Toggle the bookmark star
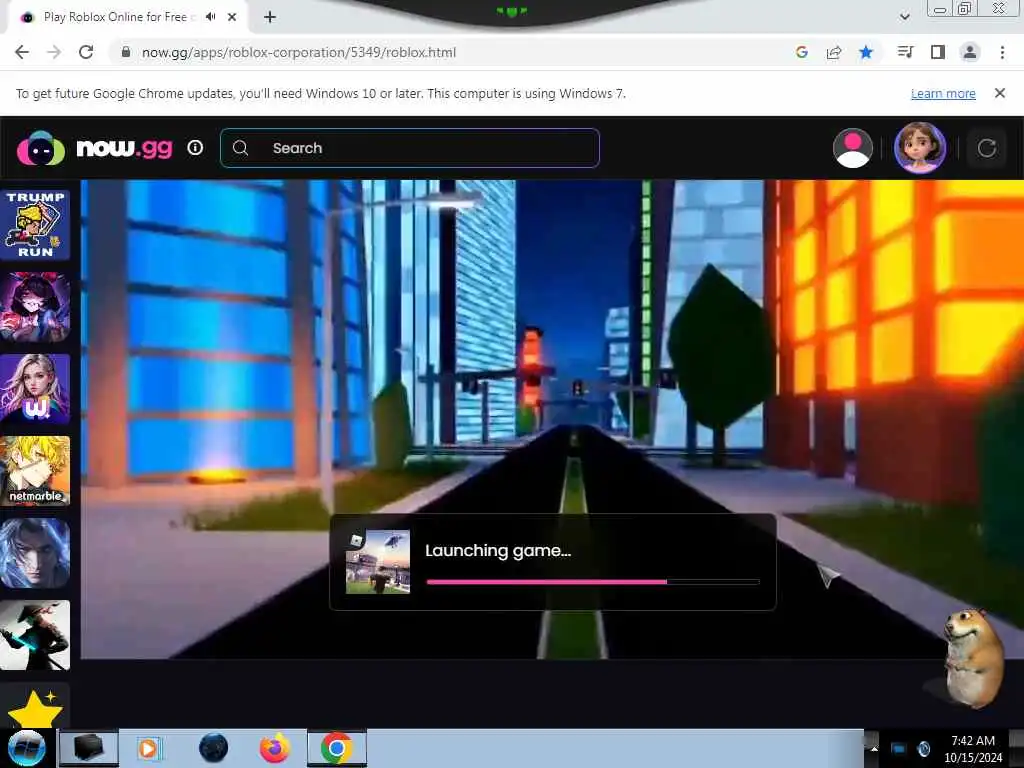The width and height of the screenshot is (1024, 768). 866,52
